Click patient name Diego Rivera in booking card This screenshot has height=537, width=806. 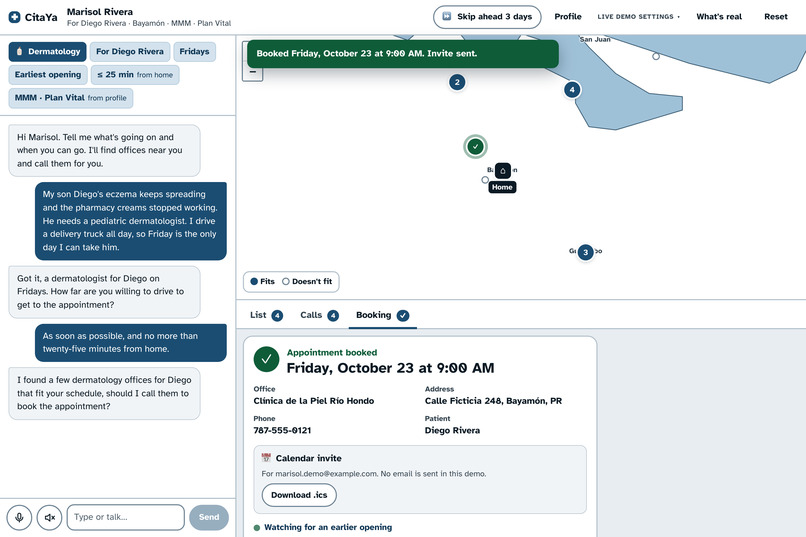tap(452, 431)
